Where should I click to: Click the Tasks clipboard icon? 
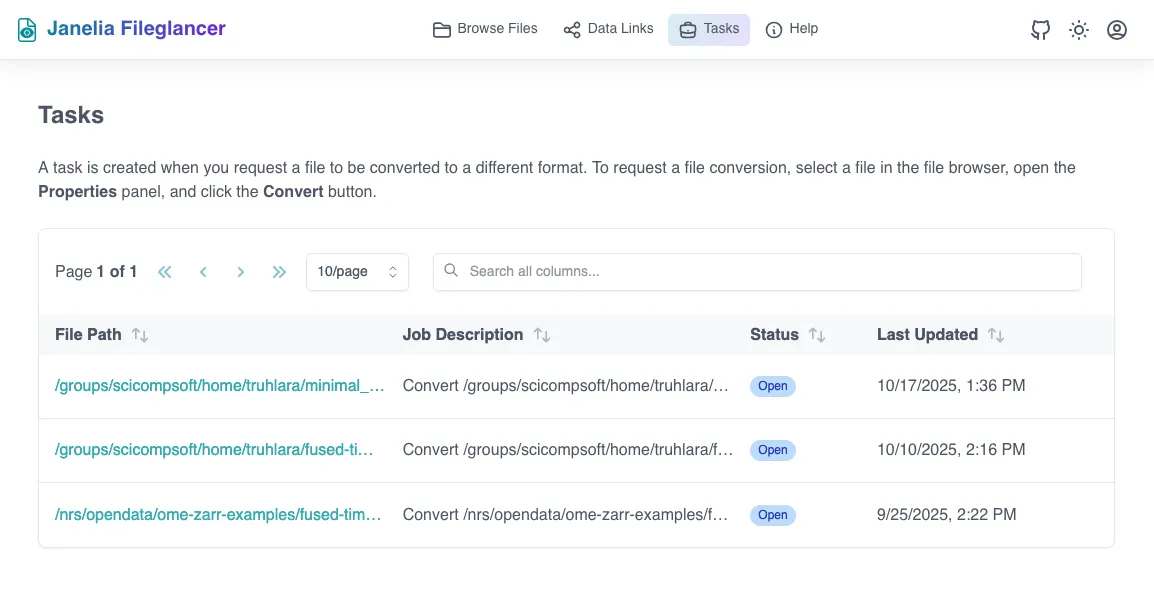(687, 30)
